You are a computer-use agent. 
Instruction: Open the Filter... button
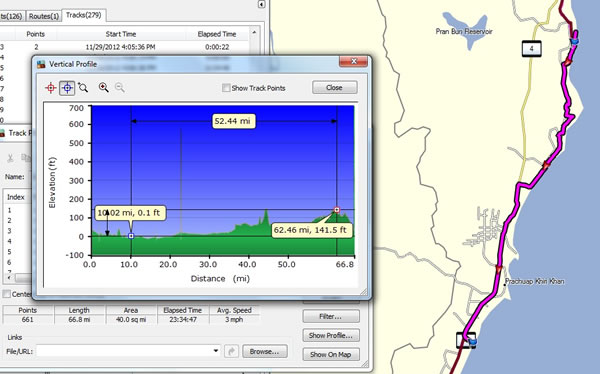(x=331, y=316)
